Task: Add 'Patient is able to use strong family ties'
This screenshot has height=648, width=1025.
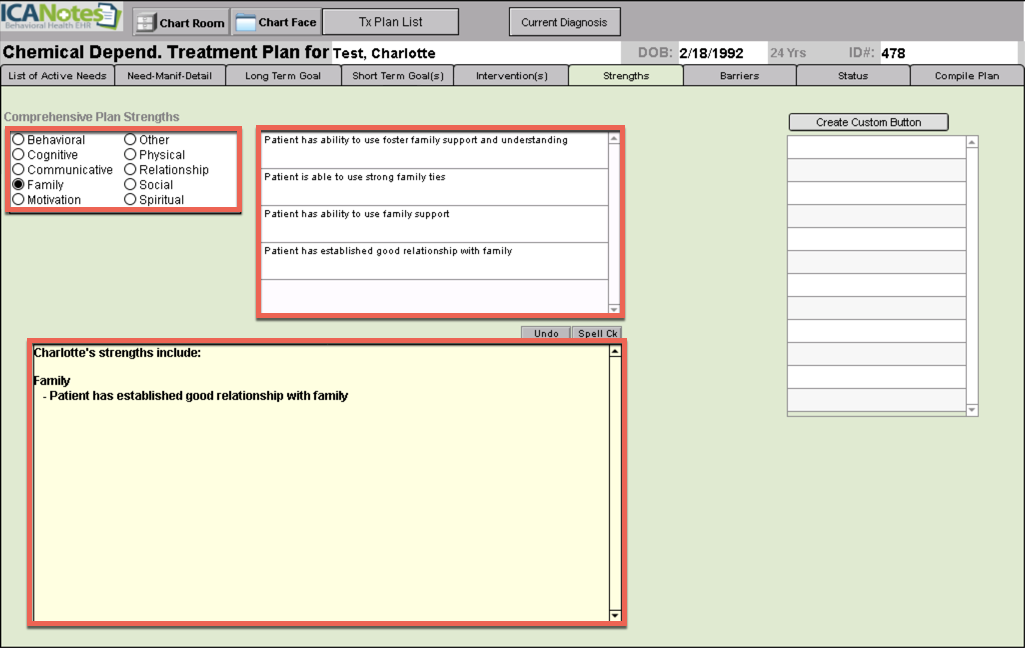Action: point(433,186)
